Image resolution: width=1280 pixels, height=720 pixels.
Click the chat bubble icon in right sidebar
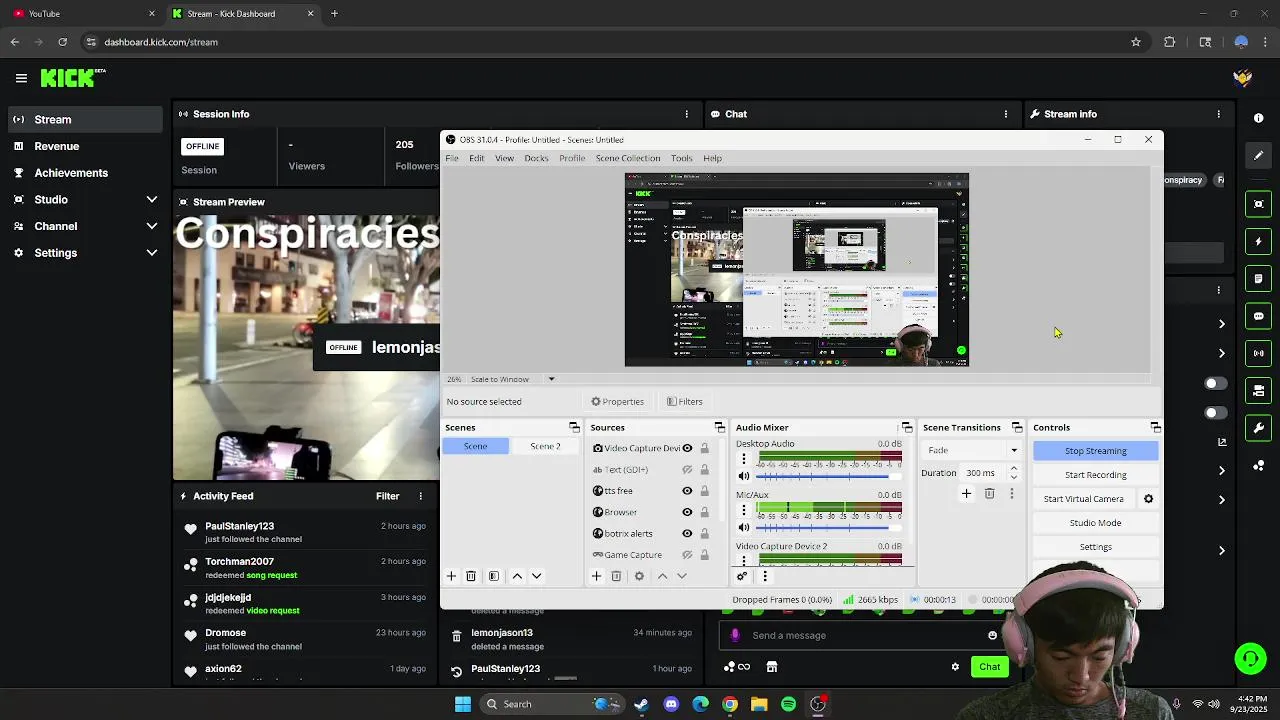[x=1258, y=316]
